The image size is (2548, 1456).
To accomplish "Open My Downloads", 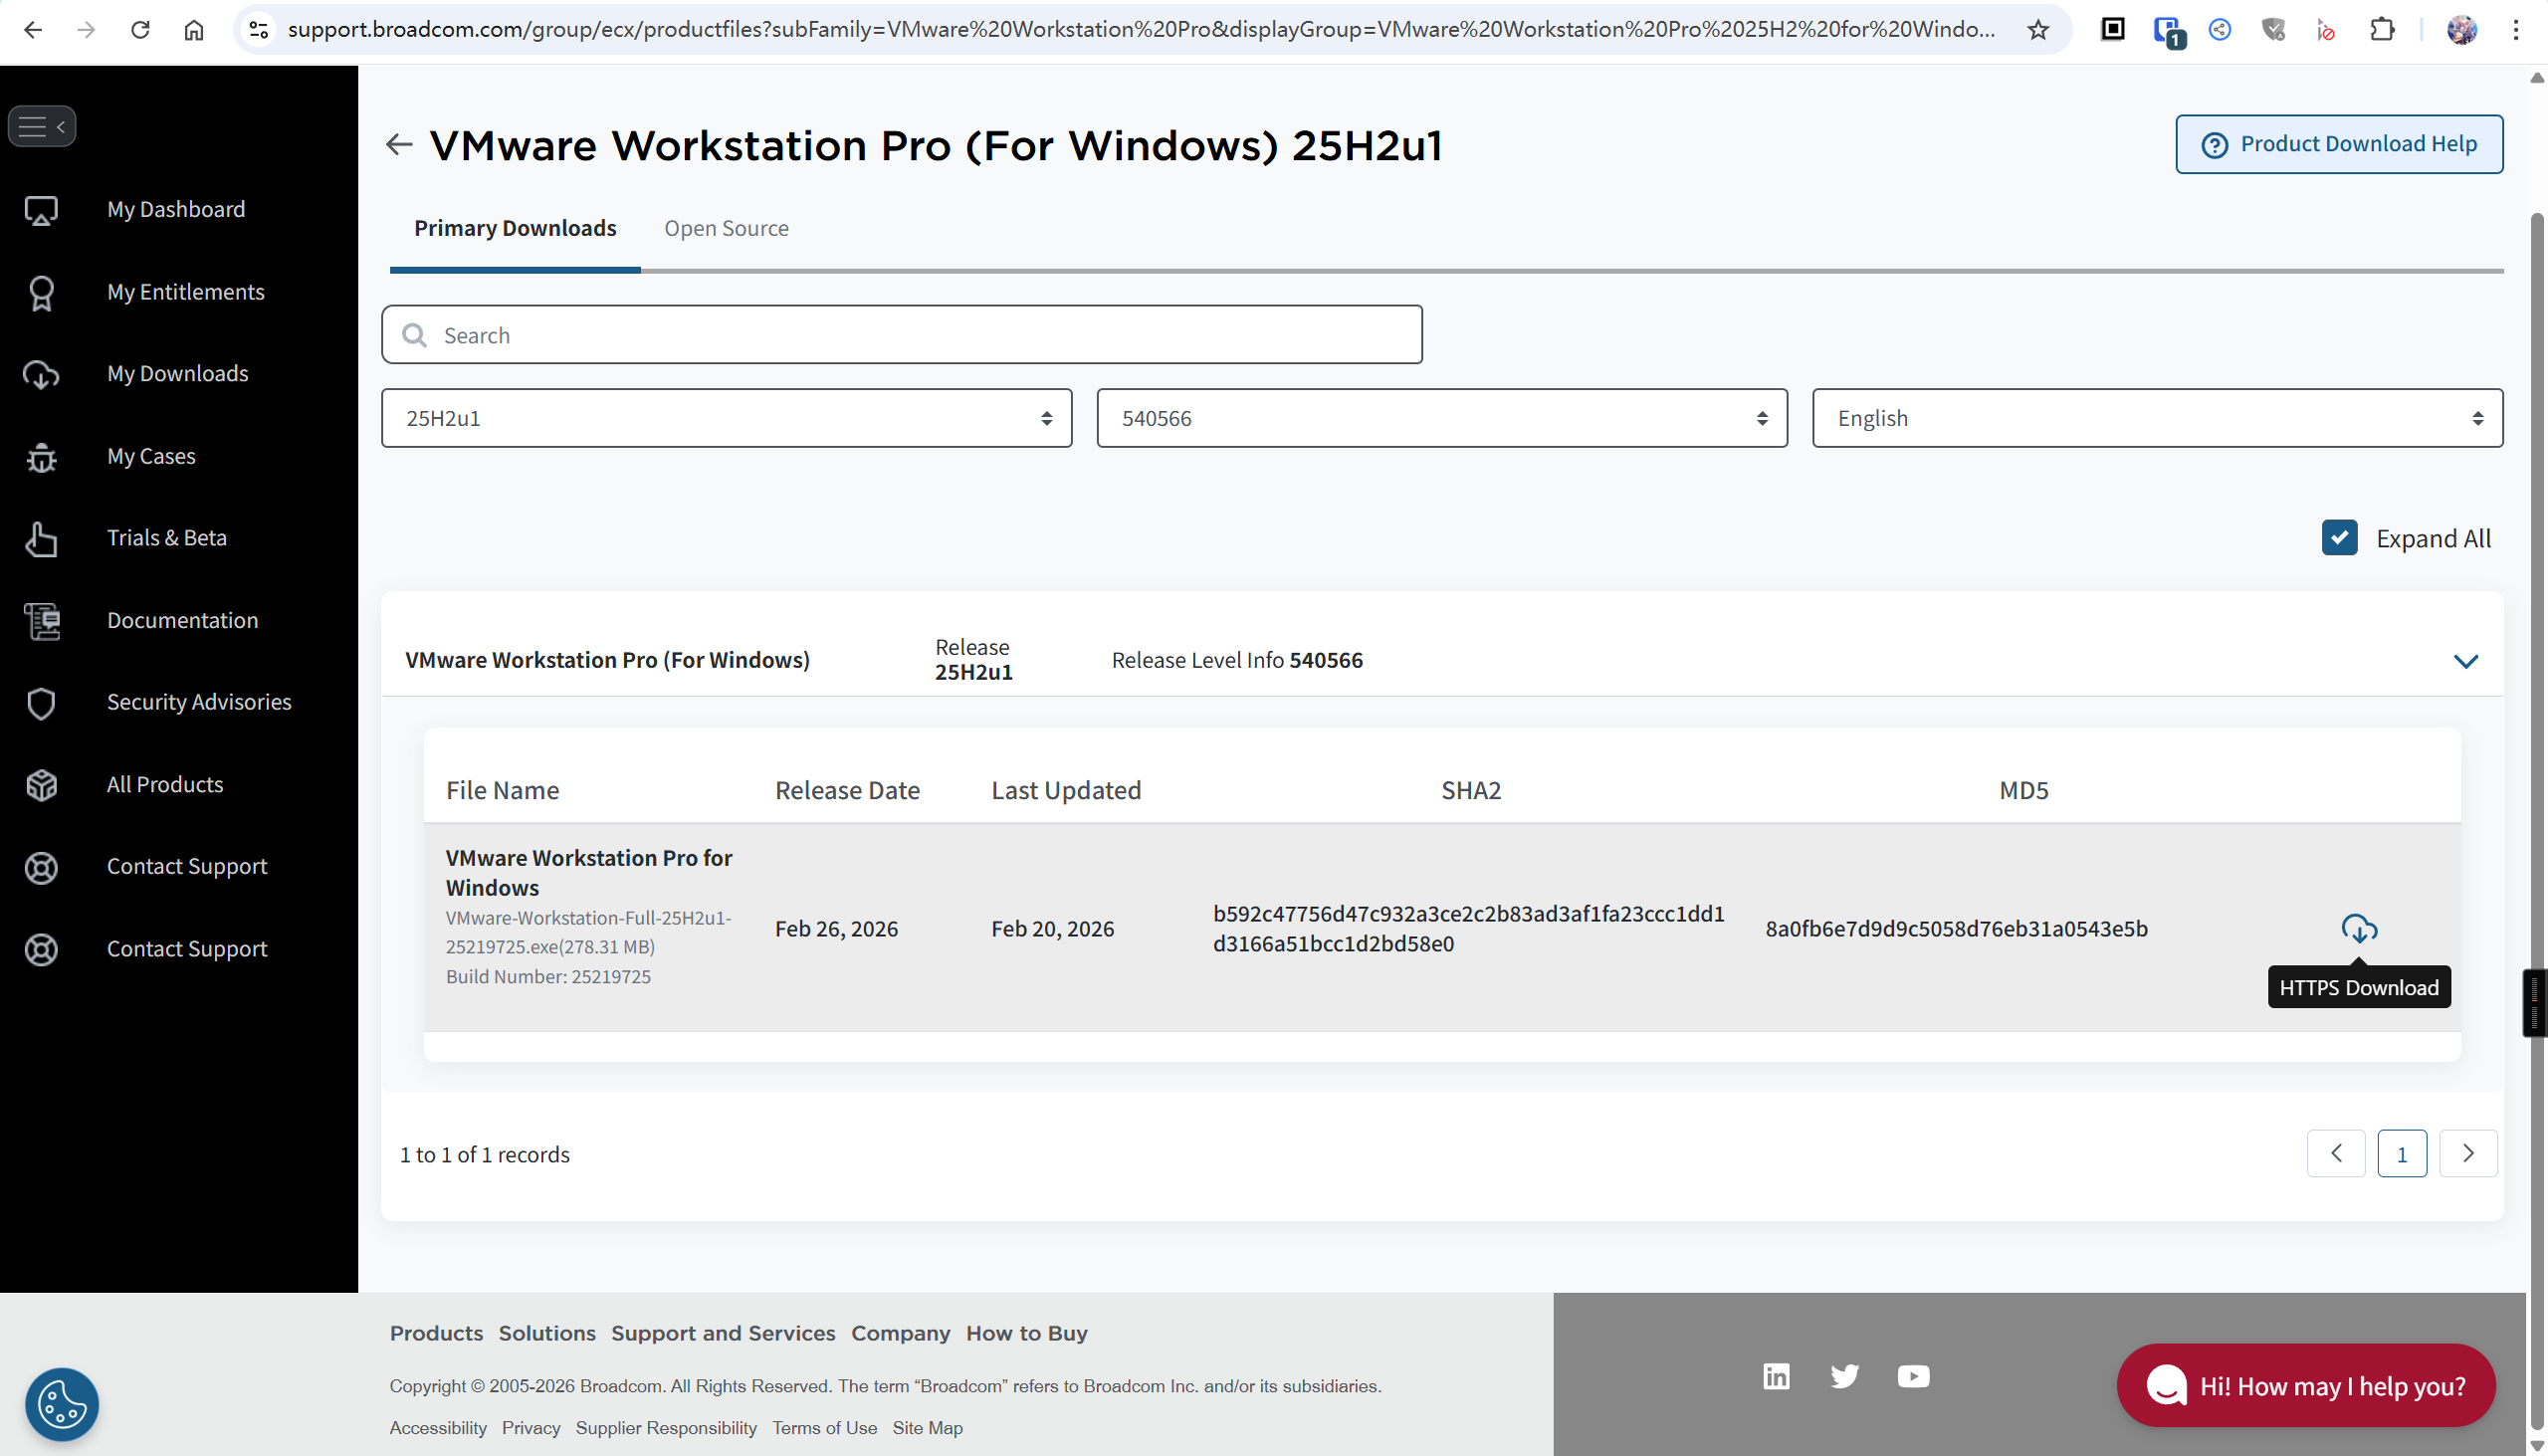I will coord(177,373).
